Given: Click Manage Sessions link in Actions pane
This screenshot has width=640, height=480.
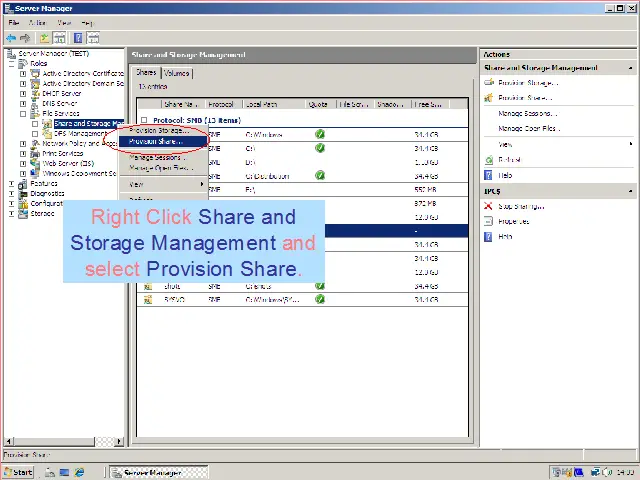Looking at the screenshot, I should [528, 113].
